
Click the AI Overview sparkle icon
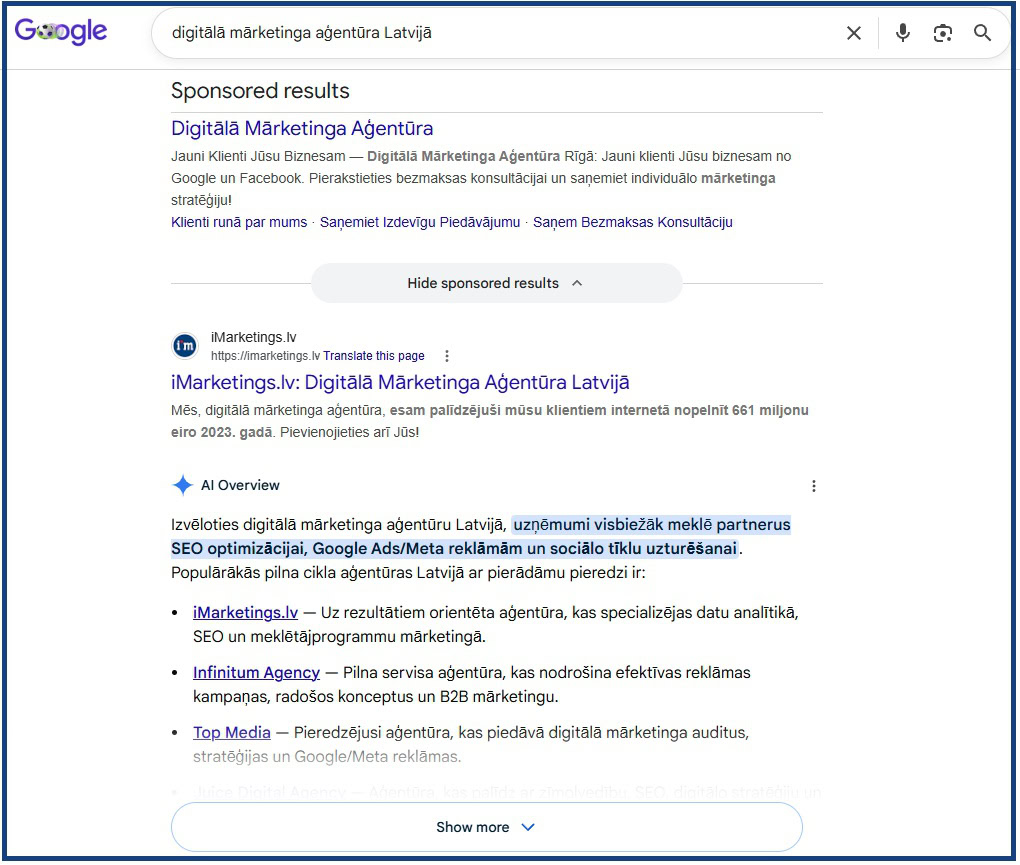point(183,485)
